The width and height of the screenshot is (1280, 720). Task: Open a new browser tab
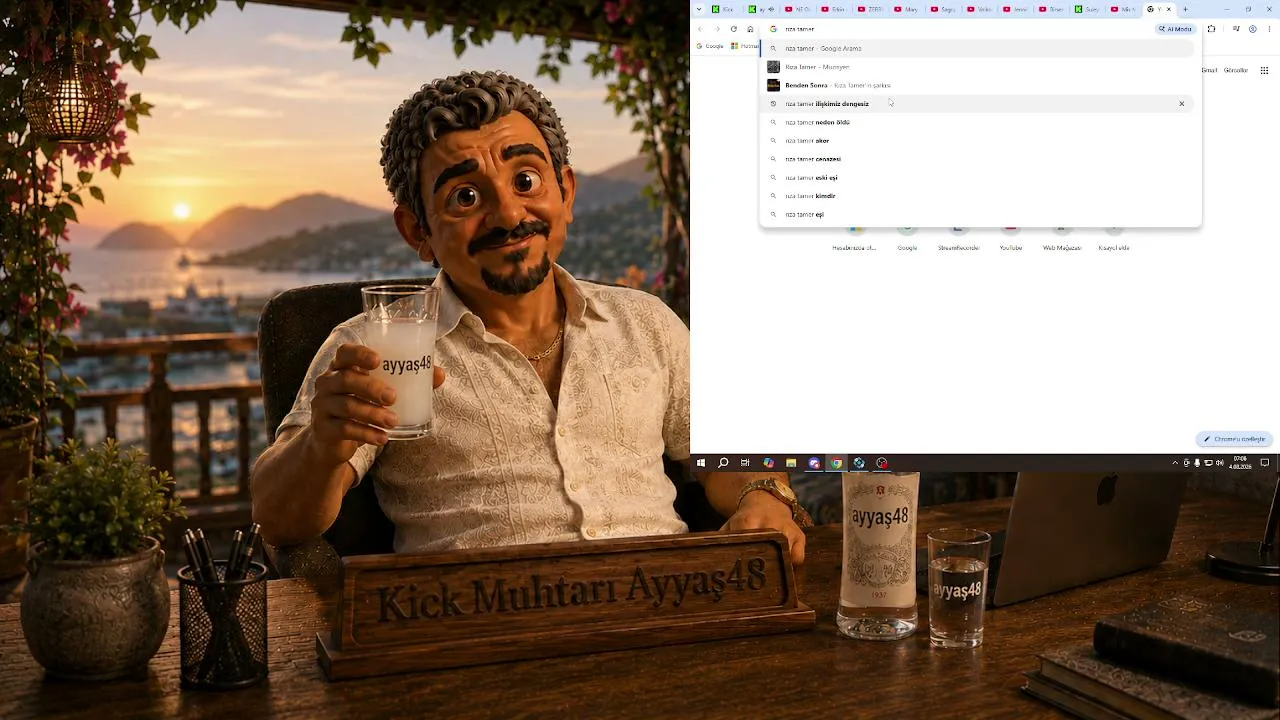pyautogui.click(x=1185, y=9)
